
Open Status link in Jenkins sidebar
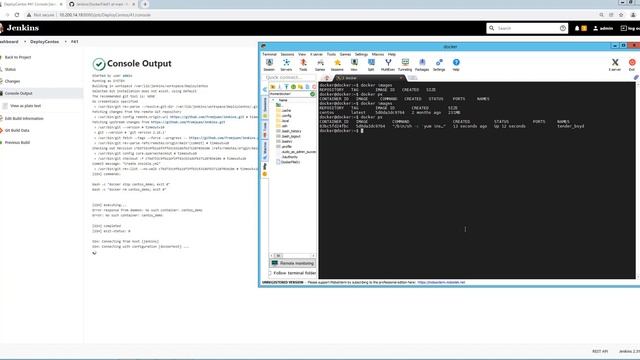[x=10, y=69]
